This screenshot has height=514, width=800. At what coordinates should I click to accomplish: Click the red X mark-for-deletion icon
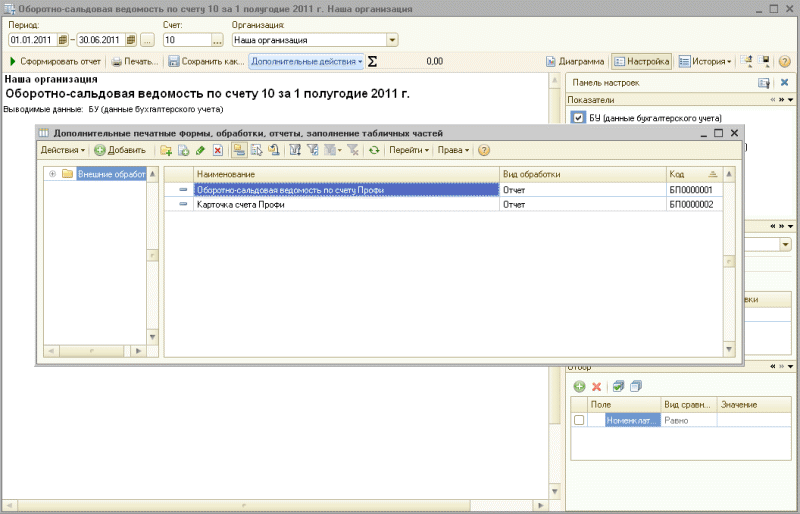coord(218,150)
